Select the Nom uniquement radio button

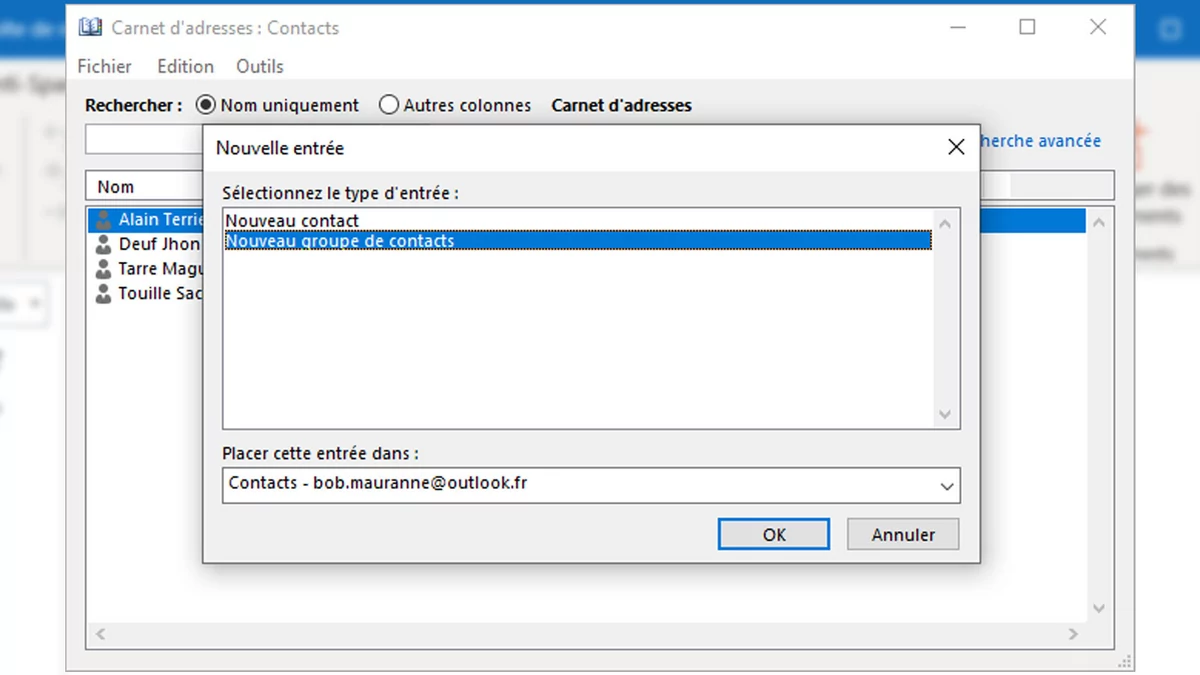coord(206,105)
